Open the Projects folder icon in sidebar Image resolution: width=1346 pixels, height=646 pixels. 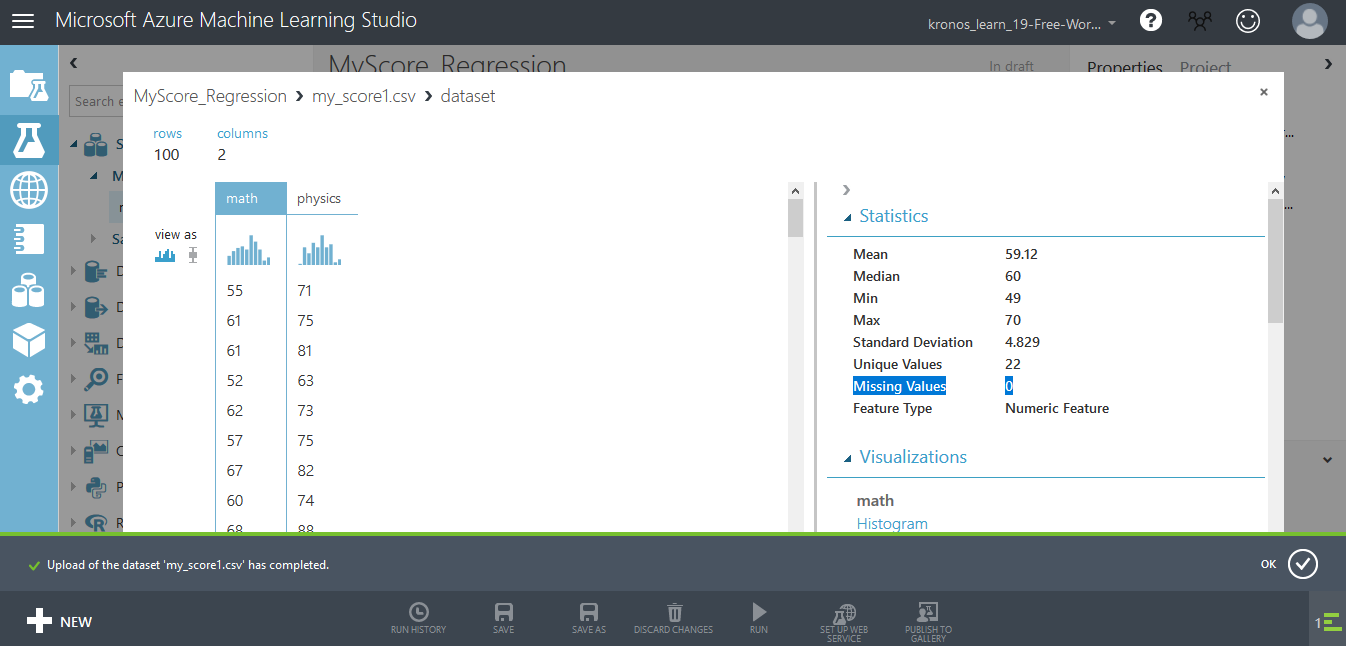click(28, 85)
